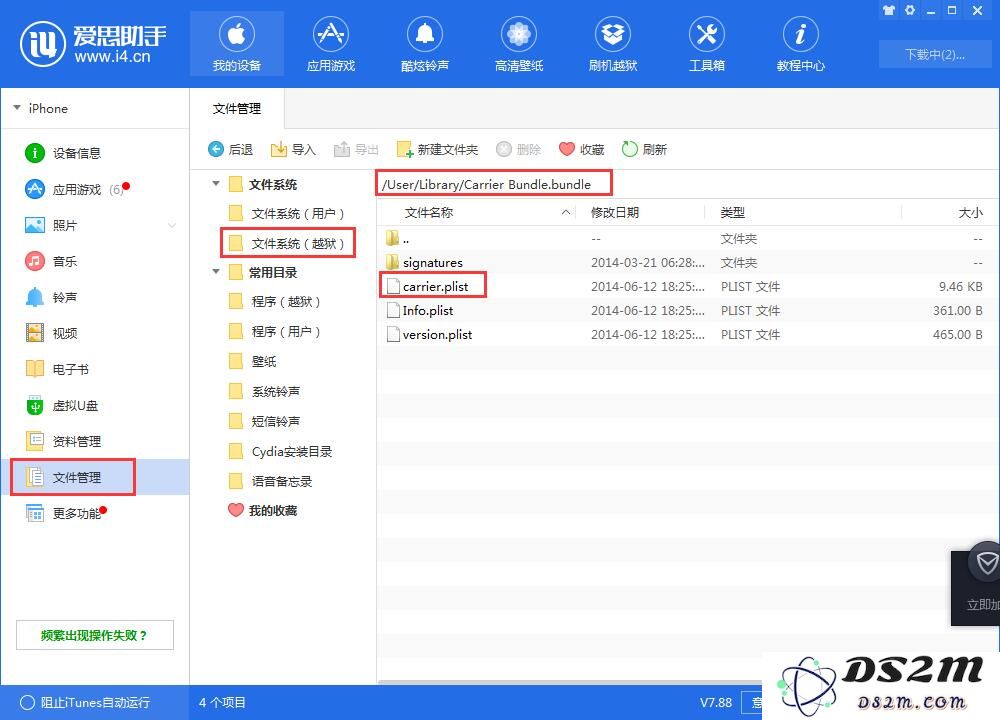Click the shield icon on floating panel
This screenshot has width=1000, height=720.
[x=987, y=562]
